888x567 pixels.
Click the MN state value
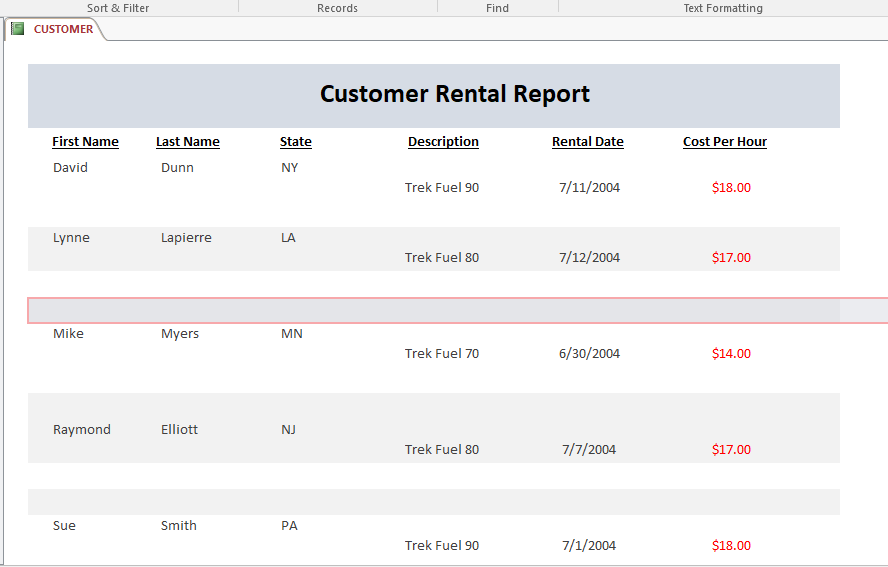[291, 334]
